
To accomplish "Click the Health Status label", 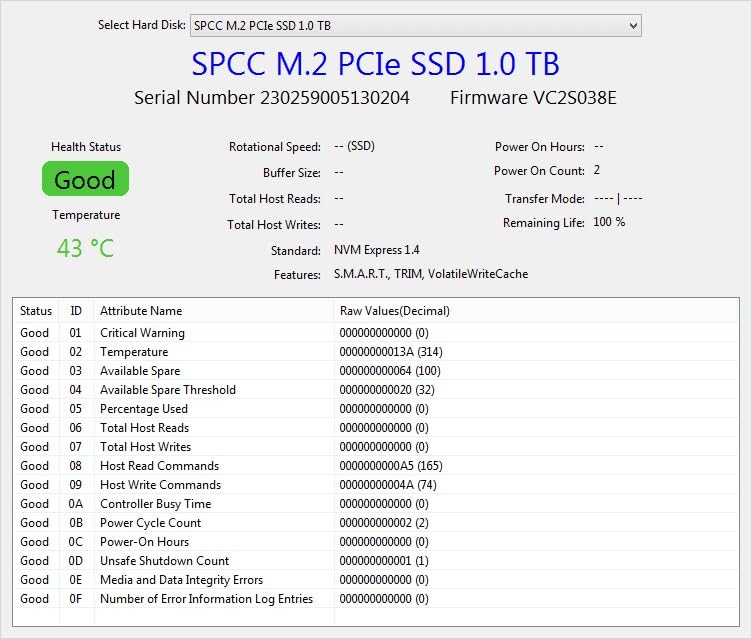I will 86,147.
